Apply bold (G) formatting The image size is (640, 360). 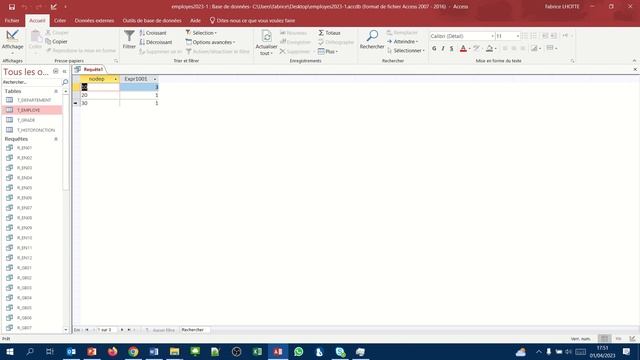pyautogui.click(x=434, y=49)
